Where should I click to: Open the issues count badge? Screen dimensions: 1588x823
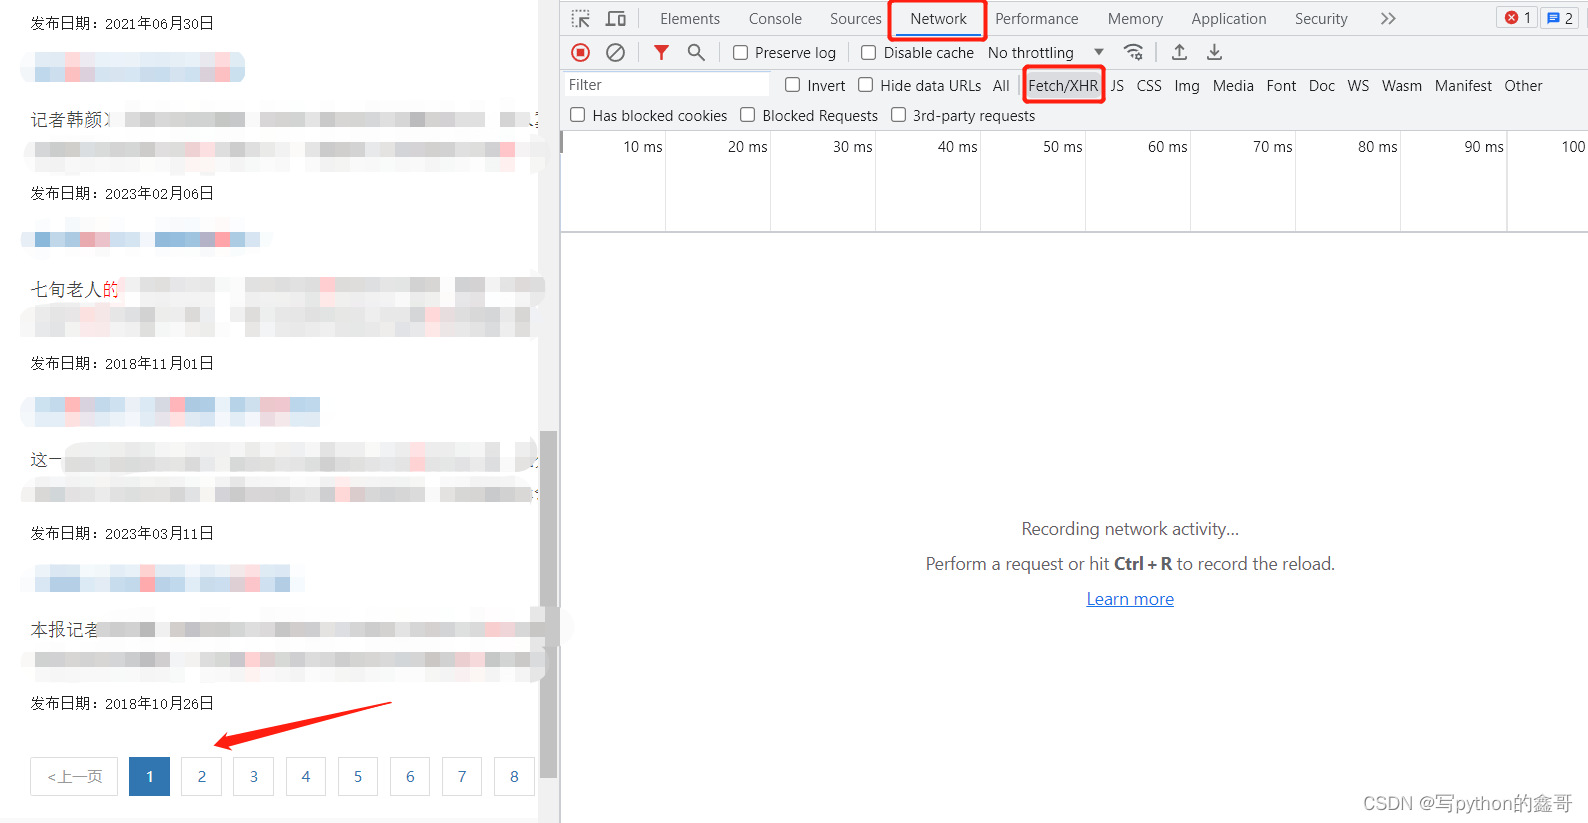pos(1560,18)
